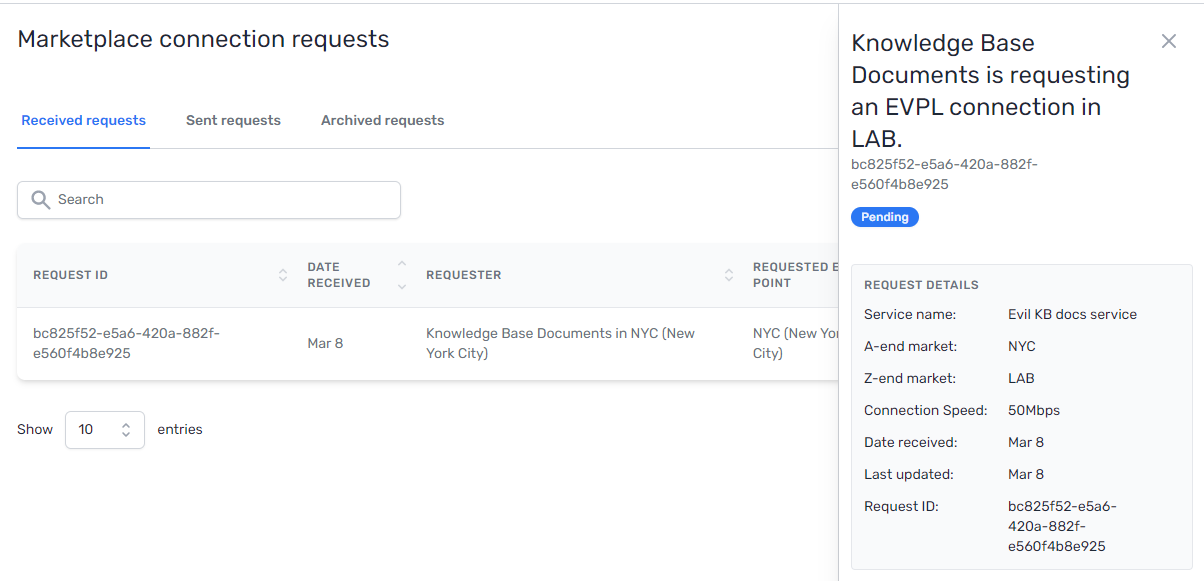Select the request ID in the table row
The width and height of the screenshot is (1204, 581).
[126, 343]
